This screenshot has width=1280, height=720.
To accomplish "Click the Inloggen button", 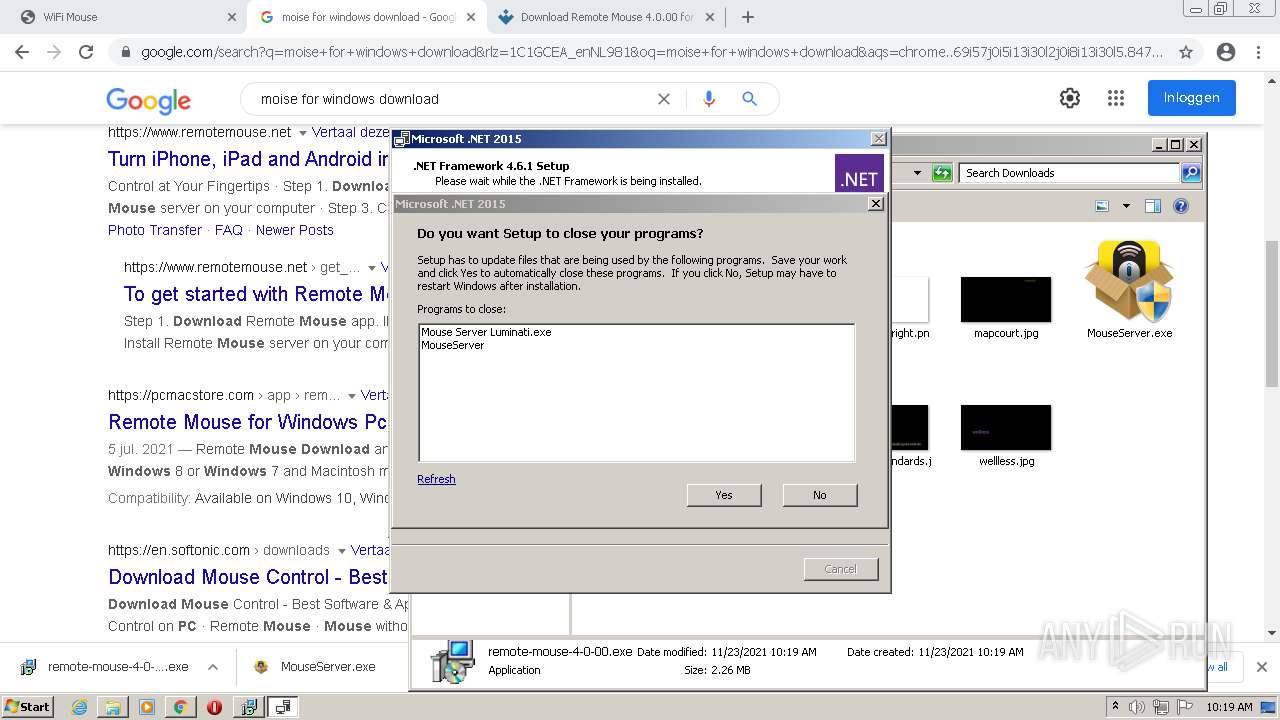I will coord(1192,98).
